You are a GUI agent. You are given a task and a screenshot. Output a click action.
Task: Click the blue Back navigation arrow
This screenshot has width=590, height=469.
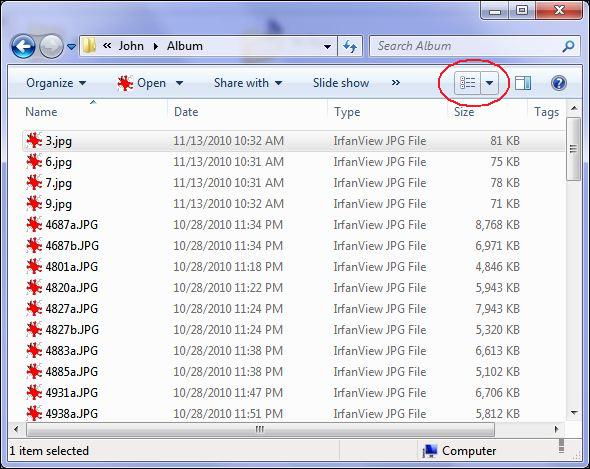23,46
